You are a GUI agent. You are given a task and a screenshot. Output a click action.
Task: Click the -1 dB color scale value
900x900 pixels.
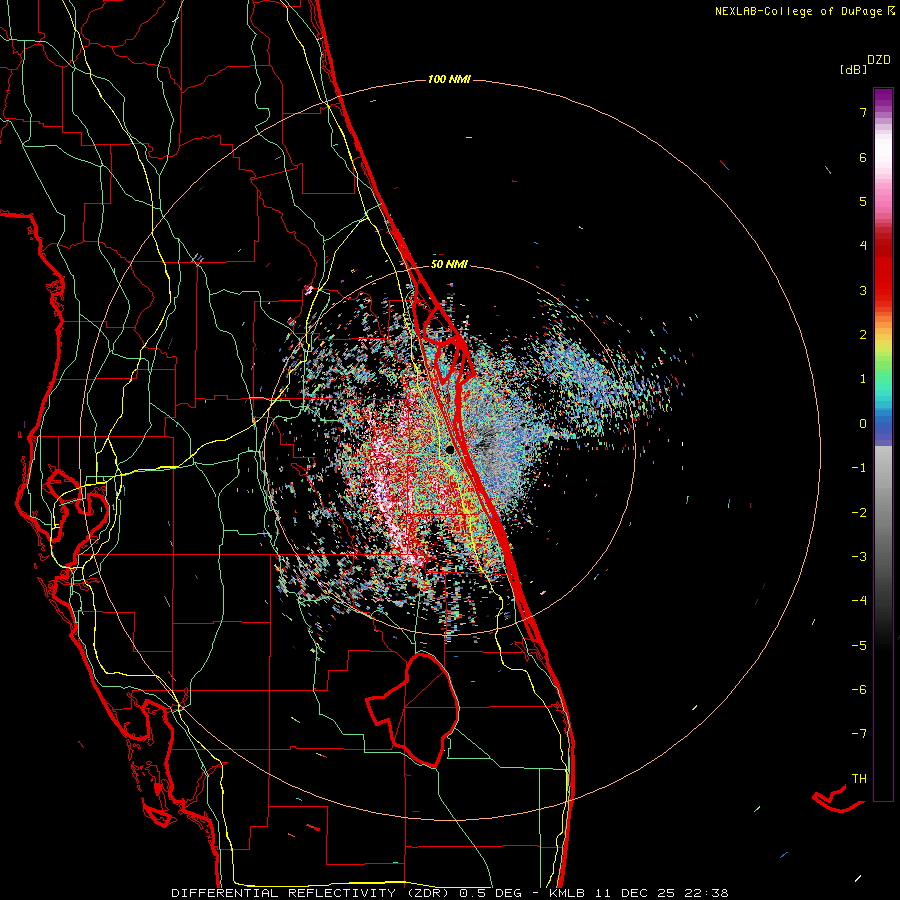coord(858,468)
